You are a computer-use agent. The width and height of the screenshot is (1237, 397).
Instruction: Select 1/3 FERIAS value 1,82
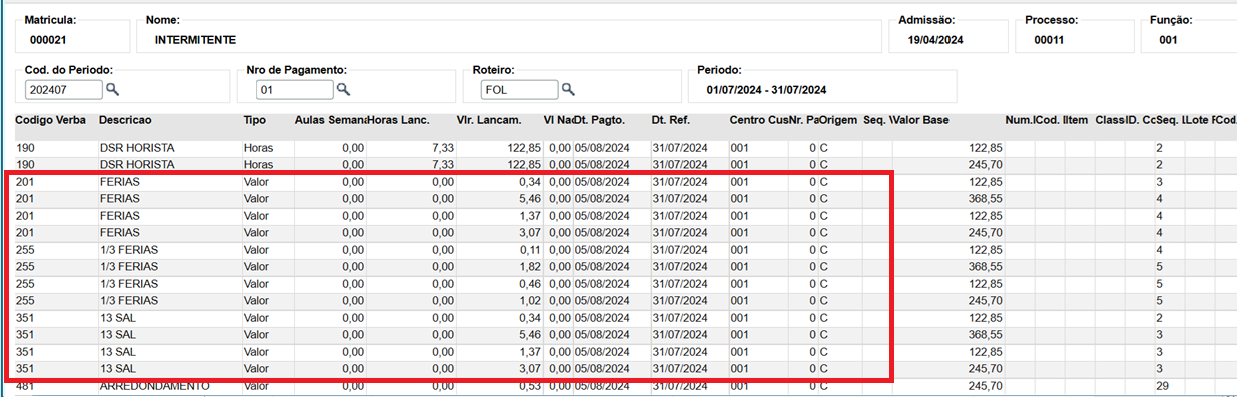(530, 266)
